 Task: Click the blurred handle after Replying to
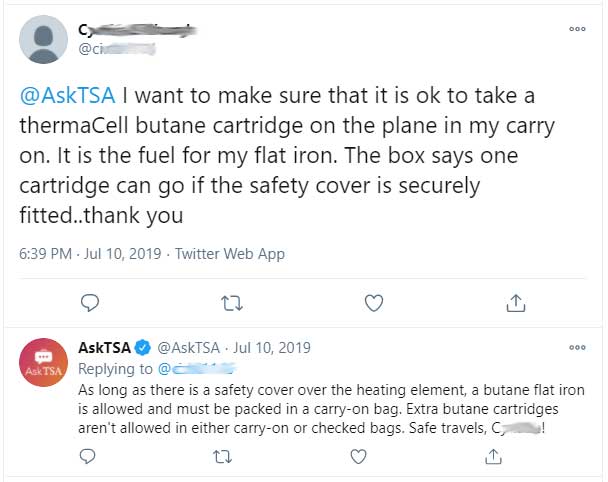click(x=197, y=369)
